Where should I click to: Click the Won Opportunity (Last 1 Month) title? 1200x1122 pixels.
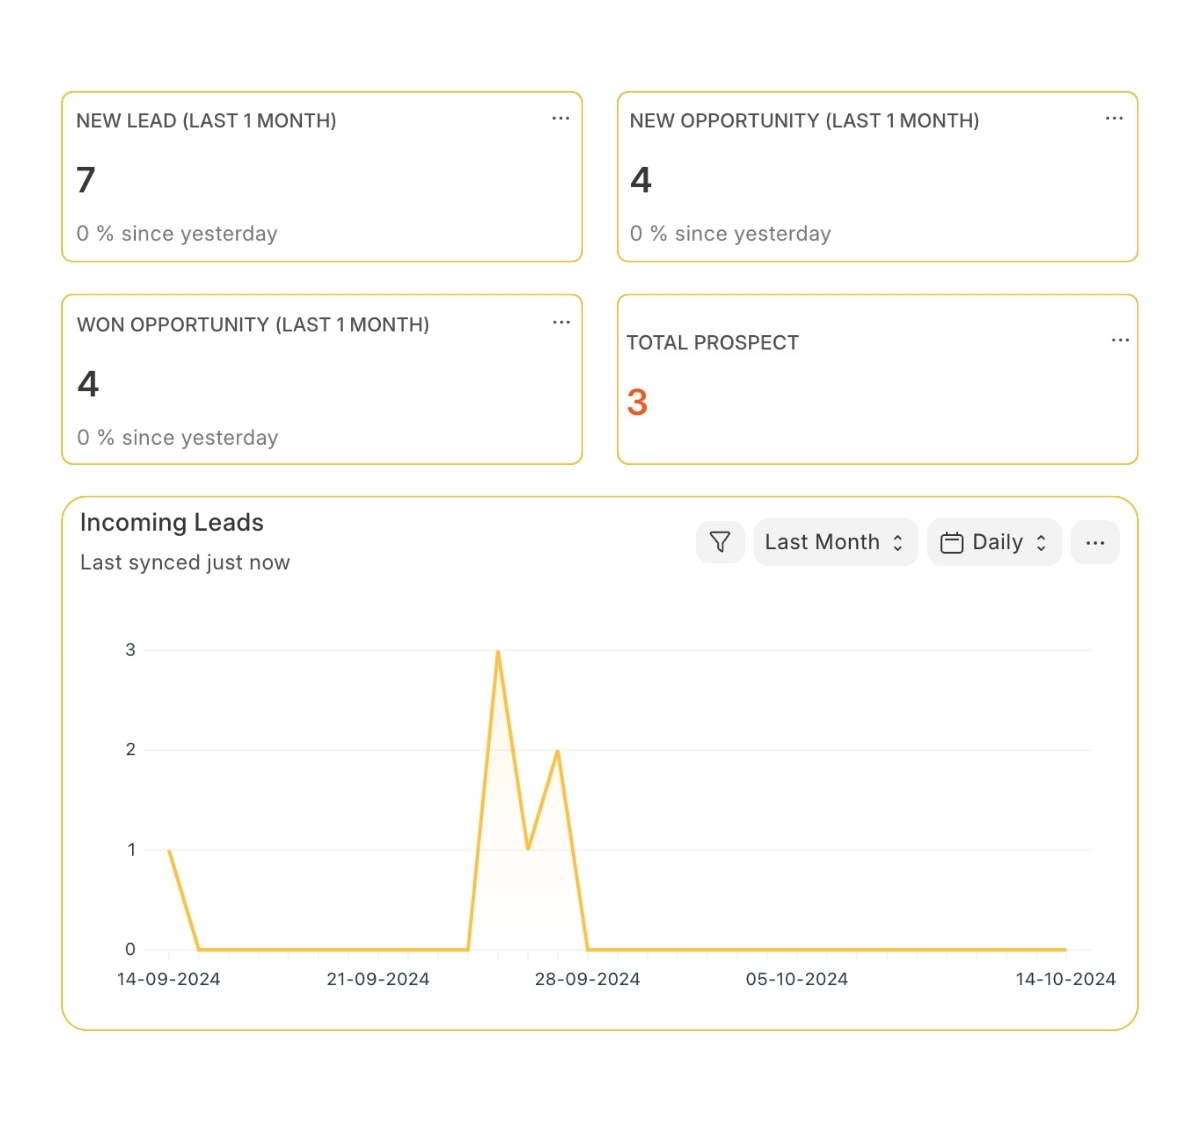pos(253,325)
